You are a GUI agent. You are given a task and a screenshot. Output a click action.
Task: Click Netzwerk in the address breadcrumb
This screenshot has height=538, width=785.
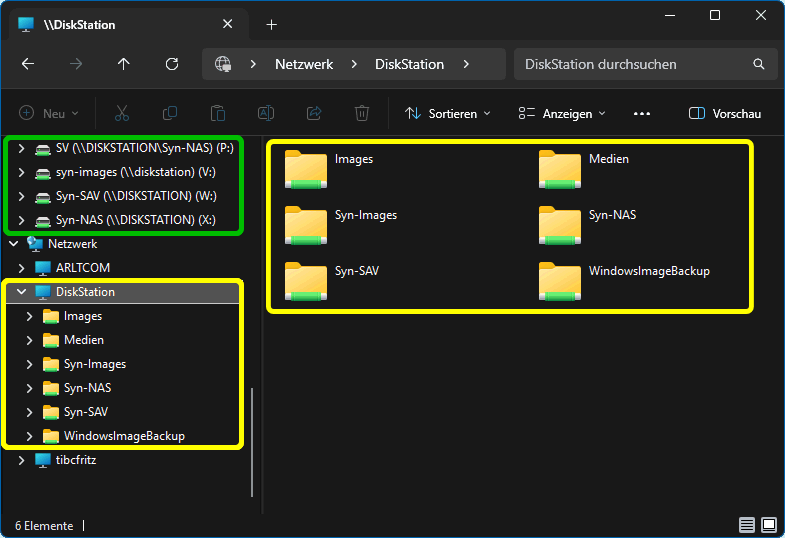pyautogui.click(x=304, y=64)
